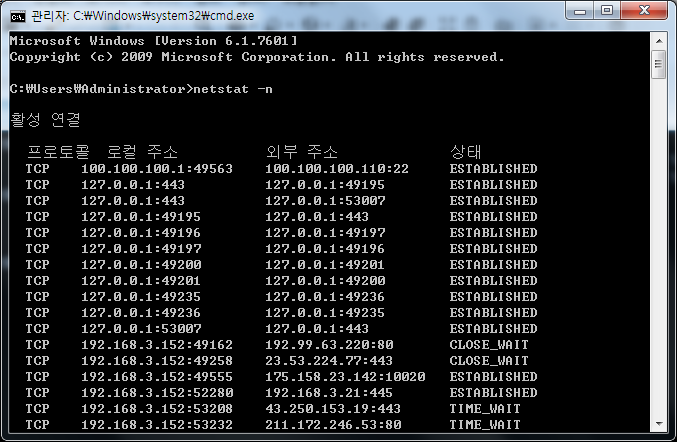The image size is (677, 442).
Task: Click the C:\Users\Administrator prompt
Action: tap(101, 89)
